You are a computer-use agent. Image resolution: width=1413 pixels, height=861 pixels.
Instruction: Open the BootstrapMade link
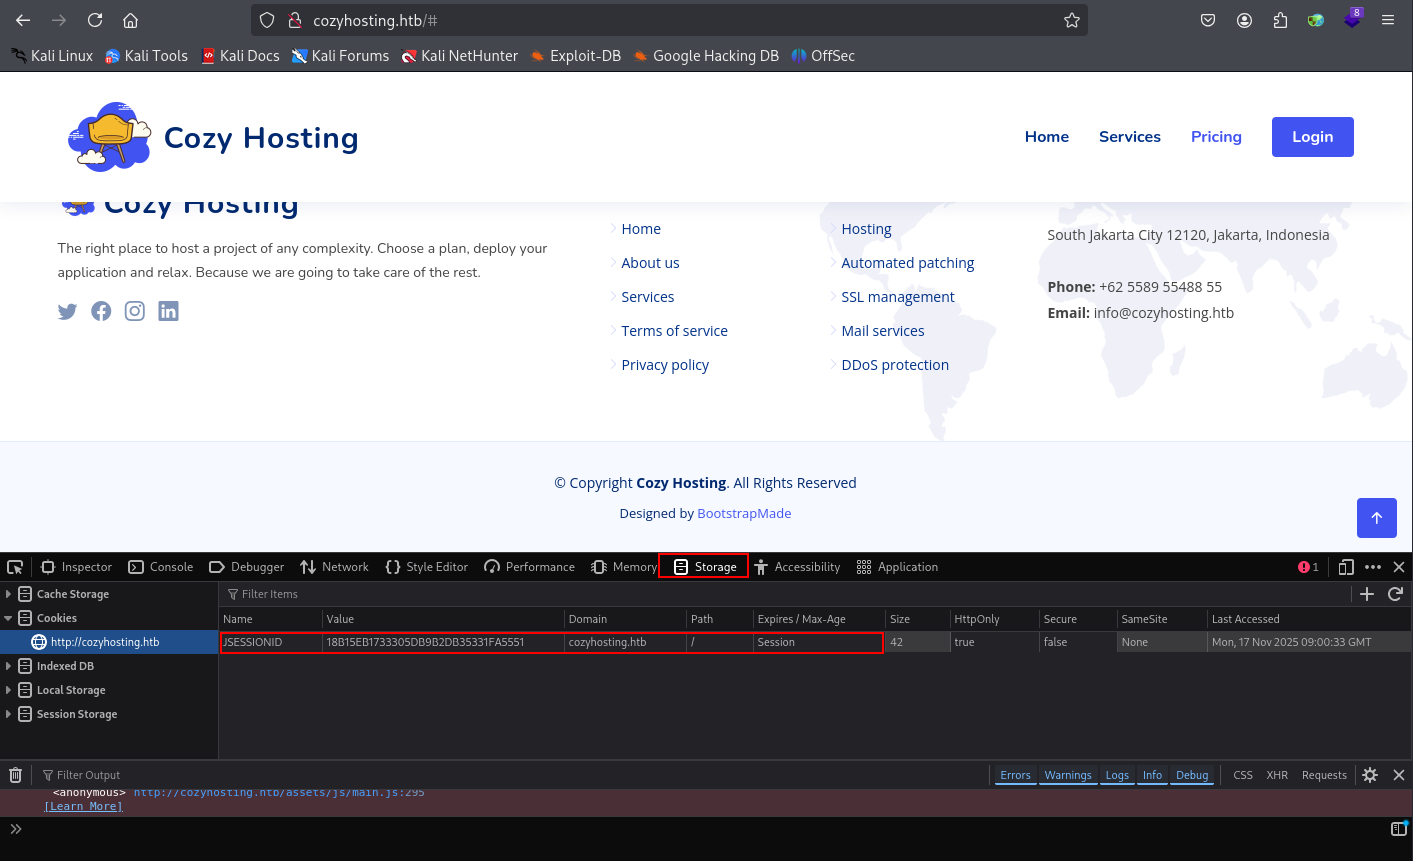pos(744,513)
